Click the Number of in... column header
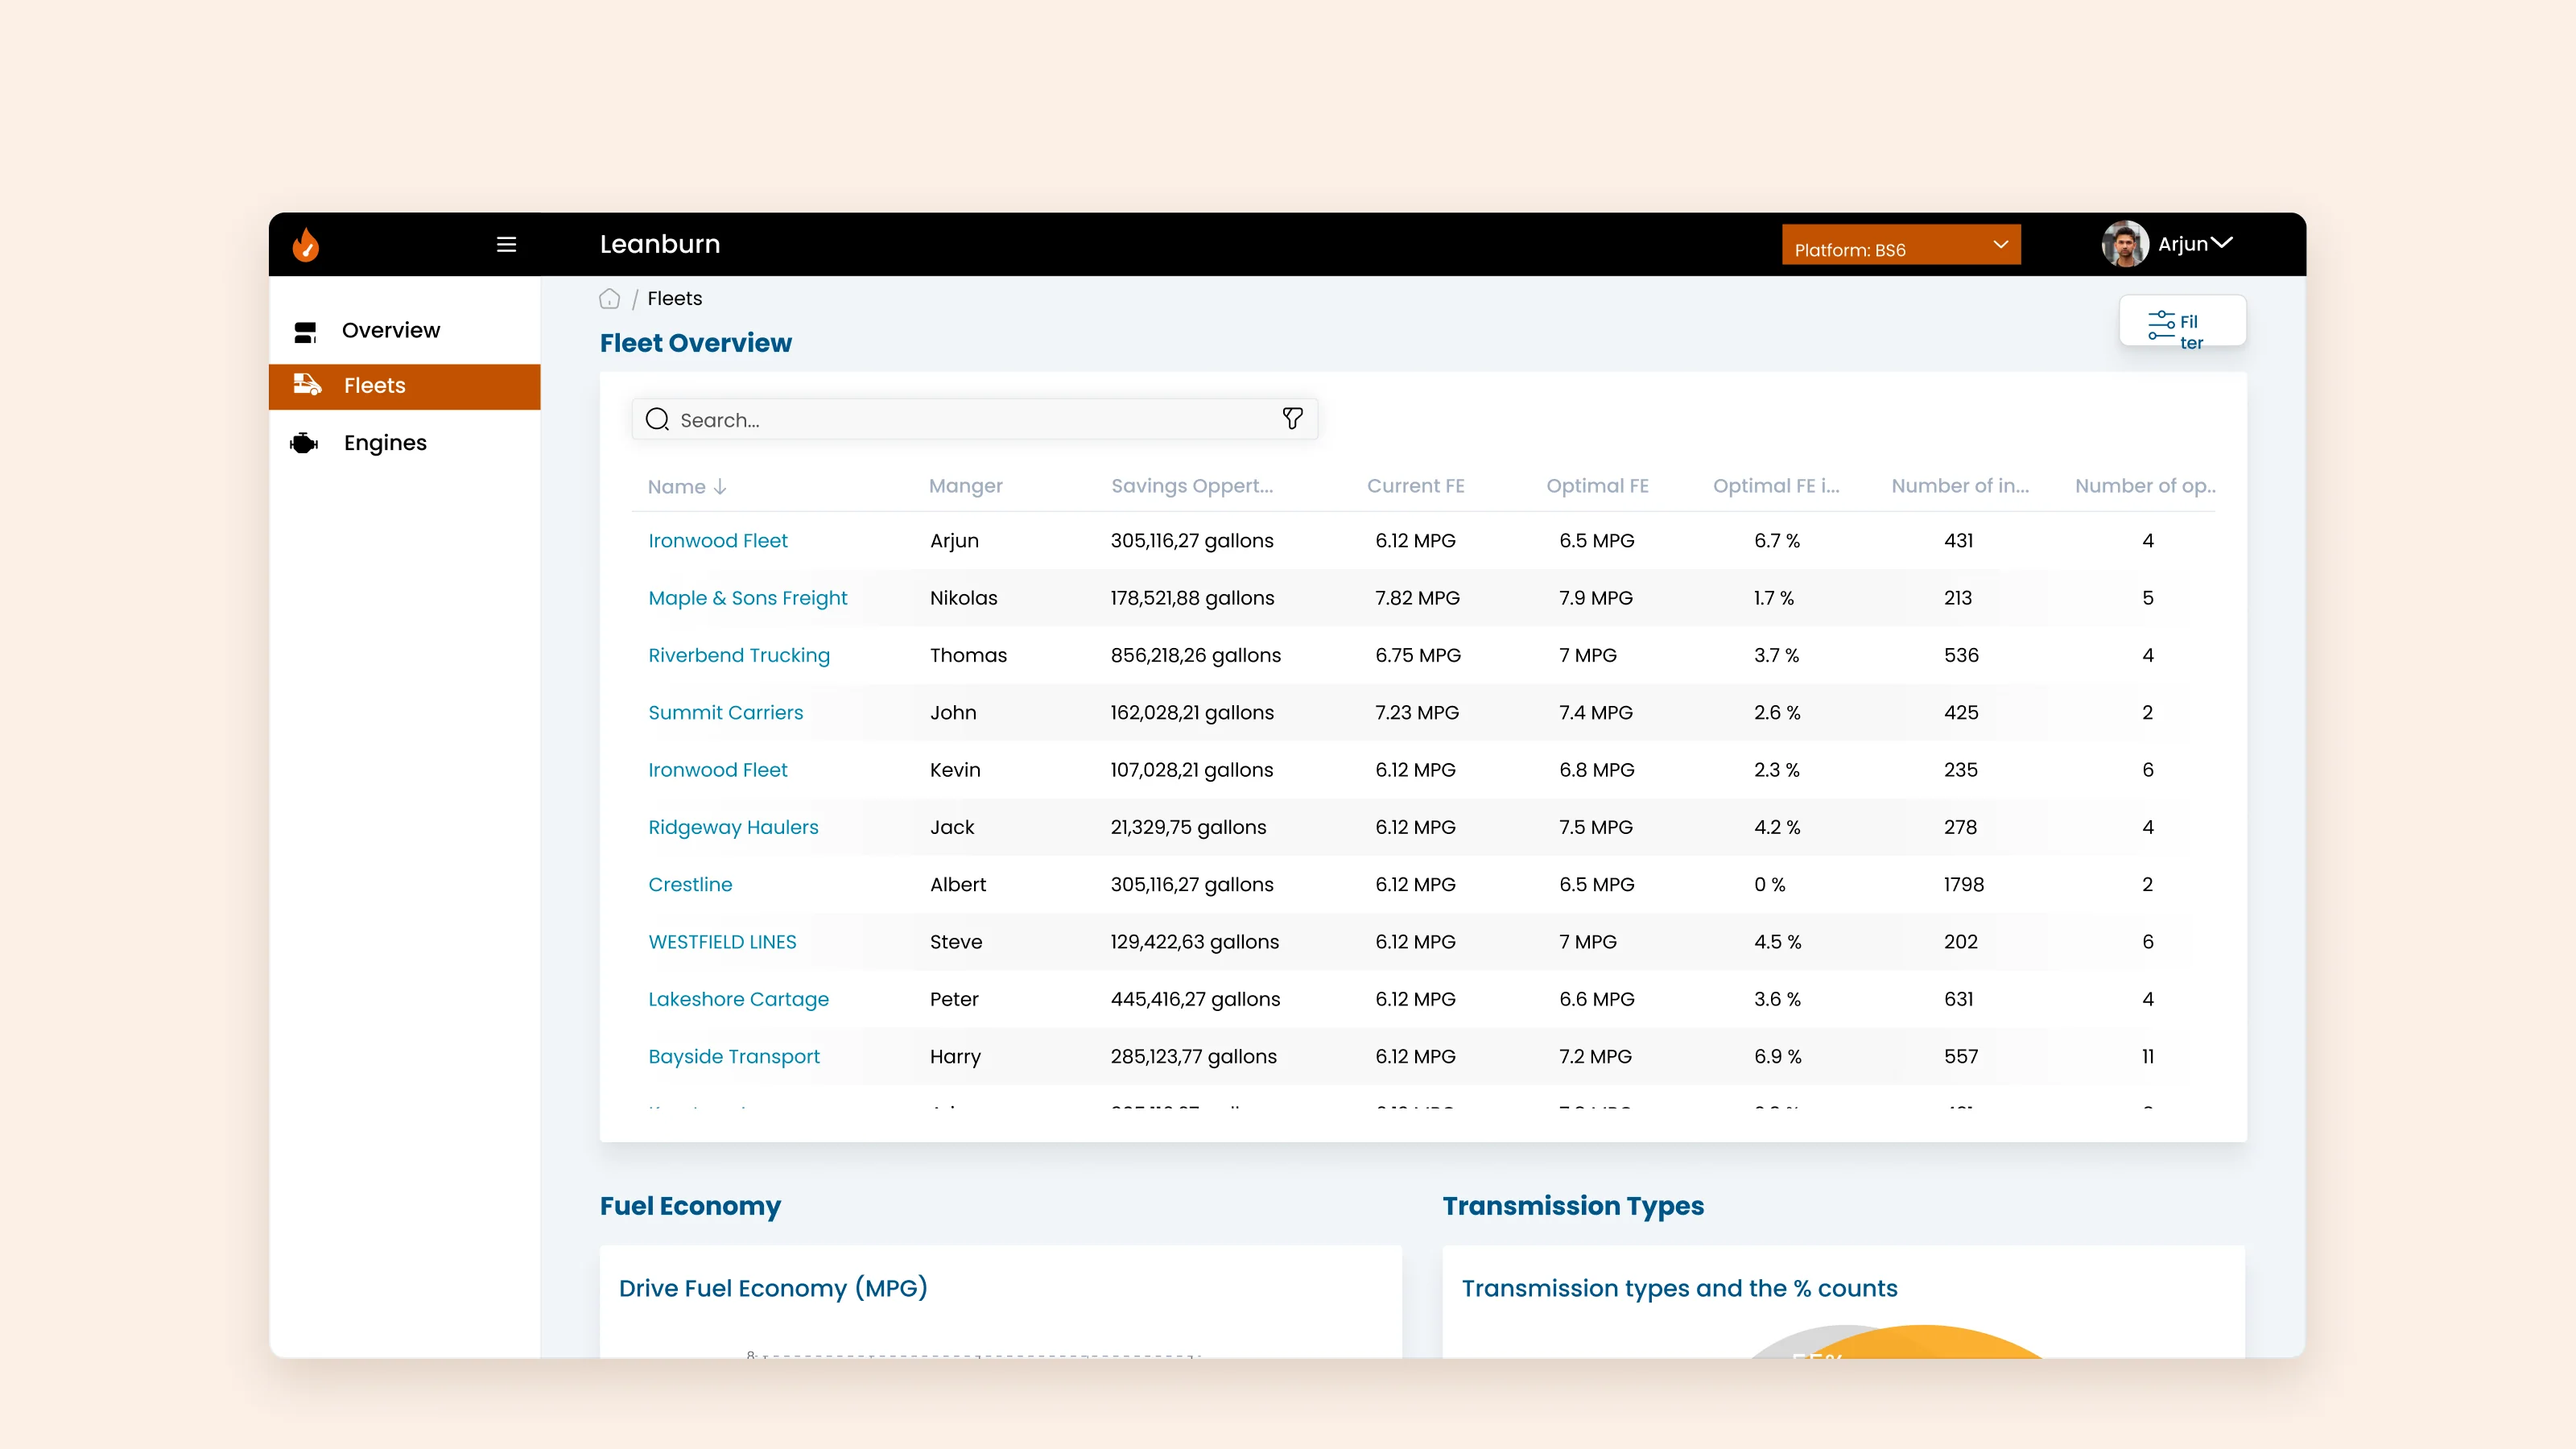Viewport: 2576px width, 1449px height. click(1960, 486)
